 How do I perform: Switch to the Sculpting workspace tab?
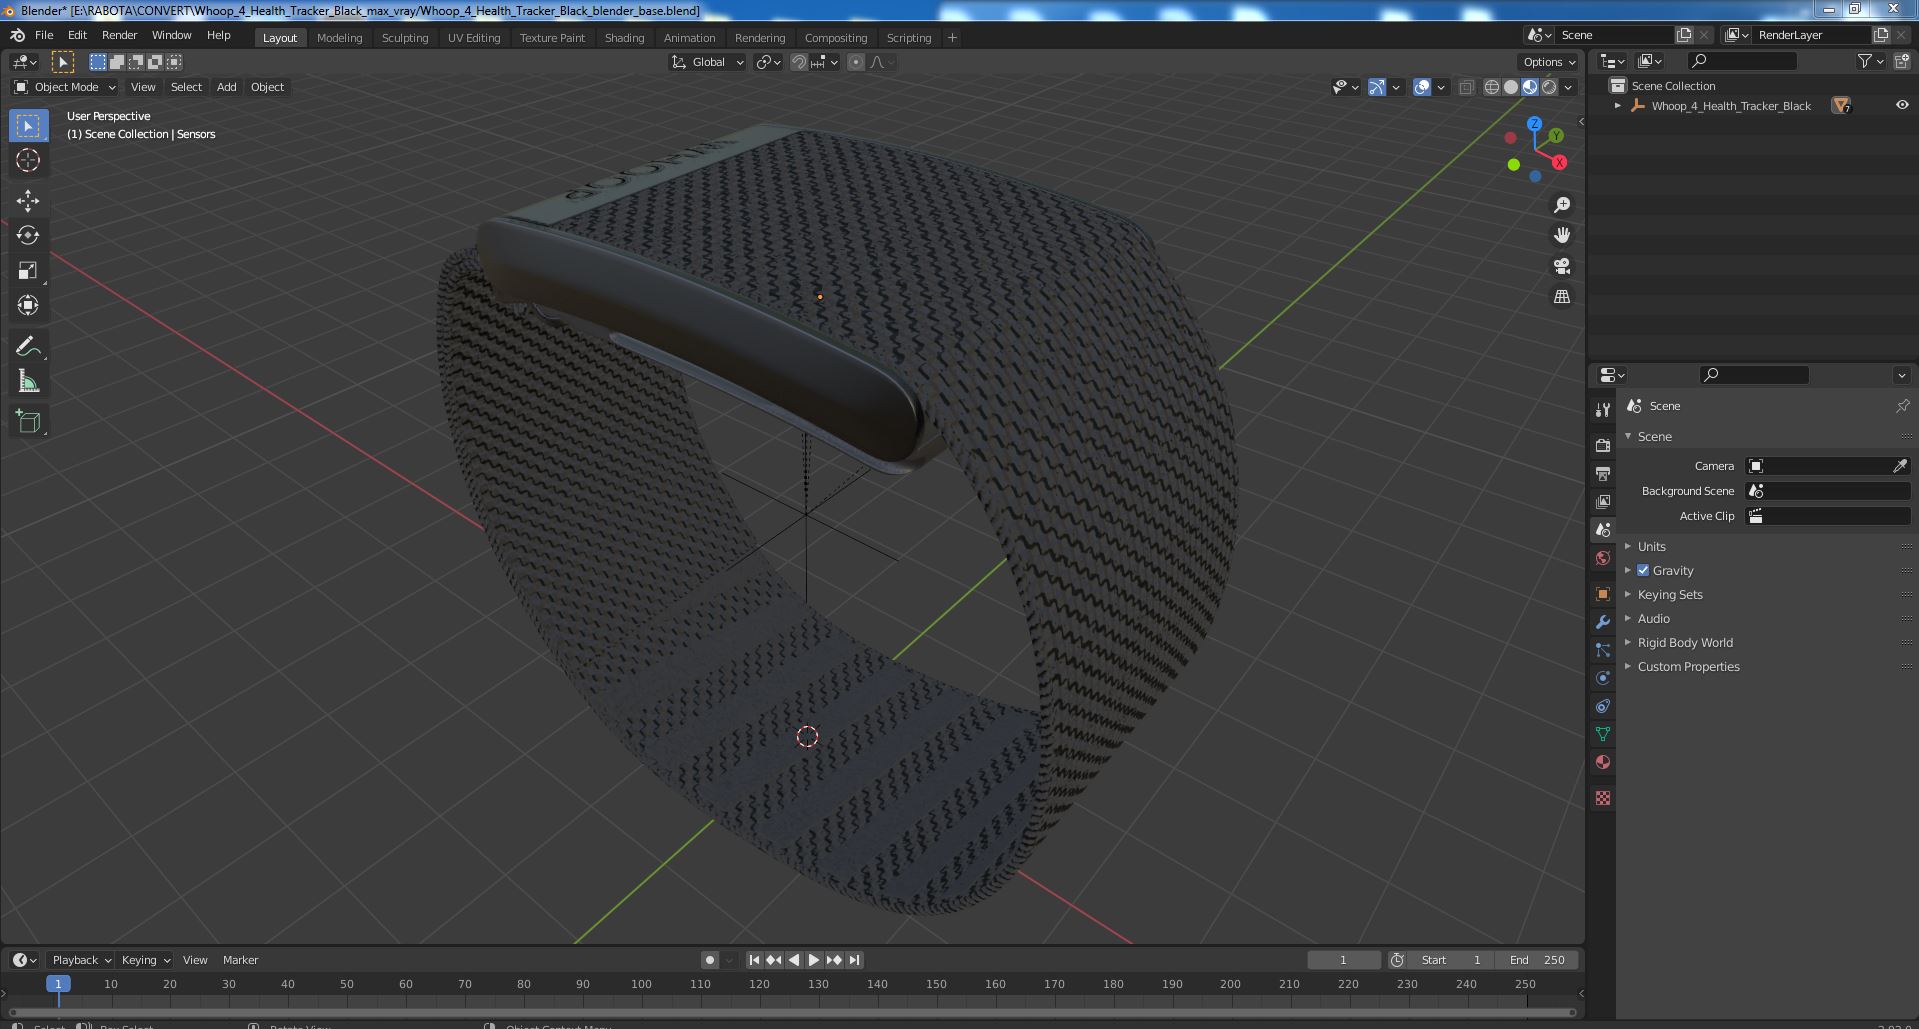405,38
